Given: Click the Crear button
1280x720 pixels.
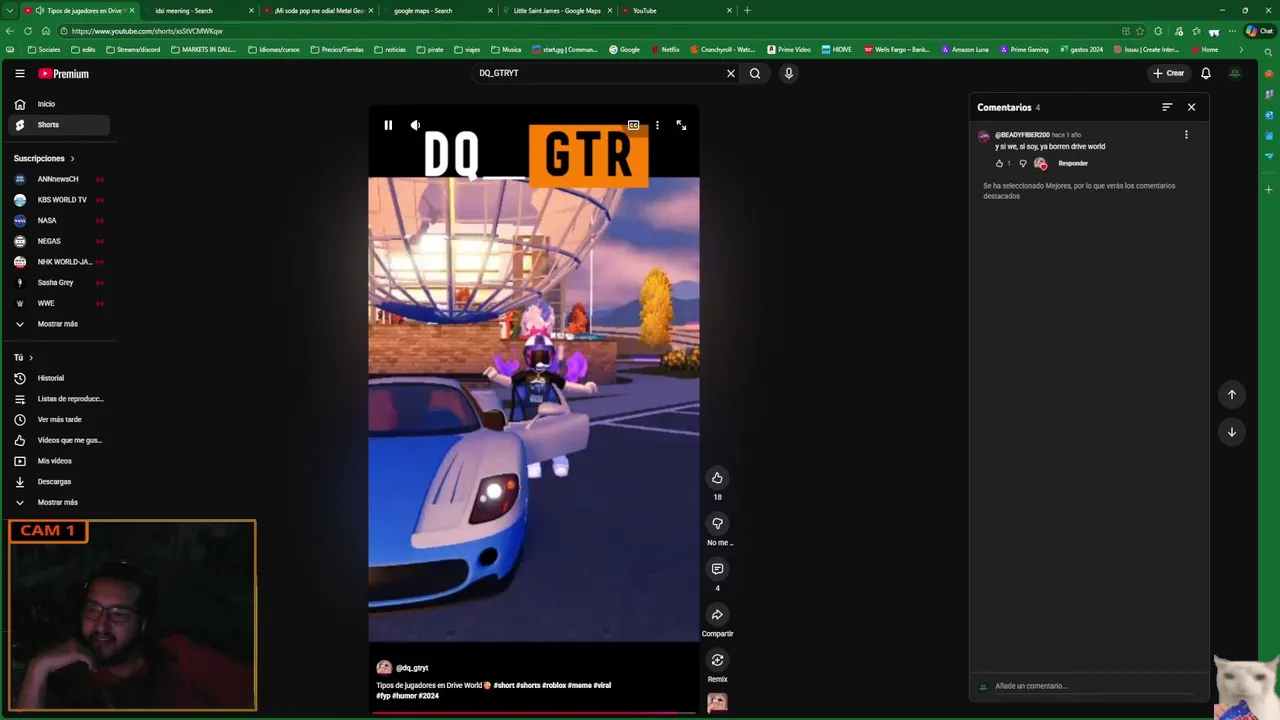Looking at the screenshot, I should [x=1168, y=73].
